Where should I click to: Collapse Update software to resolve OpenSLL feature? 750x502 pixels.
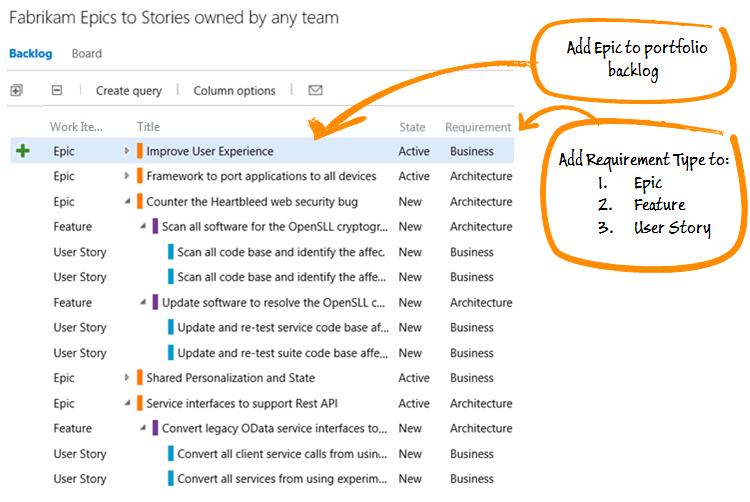coord(143,302)
